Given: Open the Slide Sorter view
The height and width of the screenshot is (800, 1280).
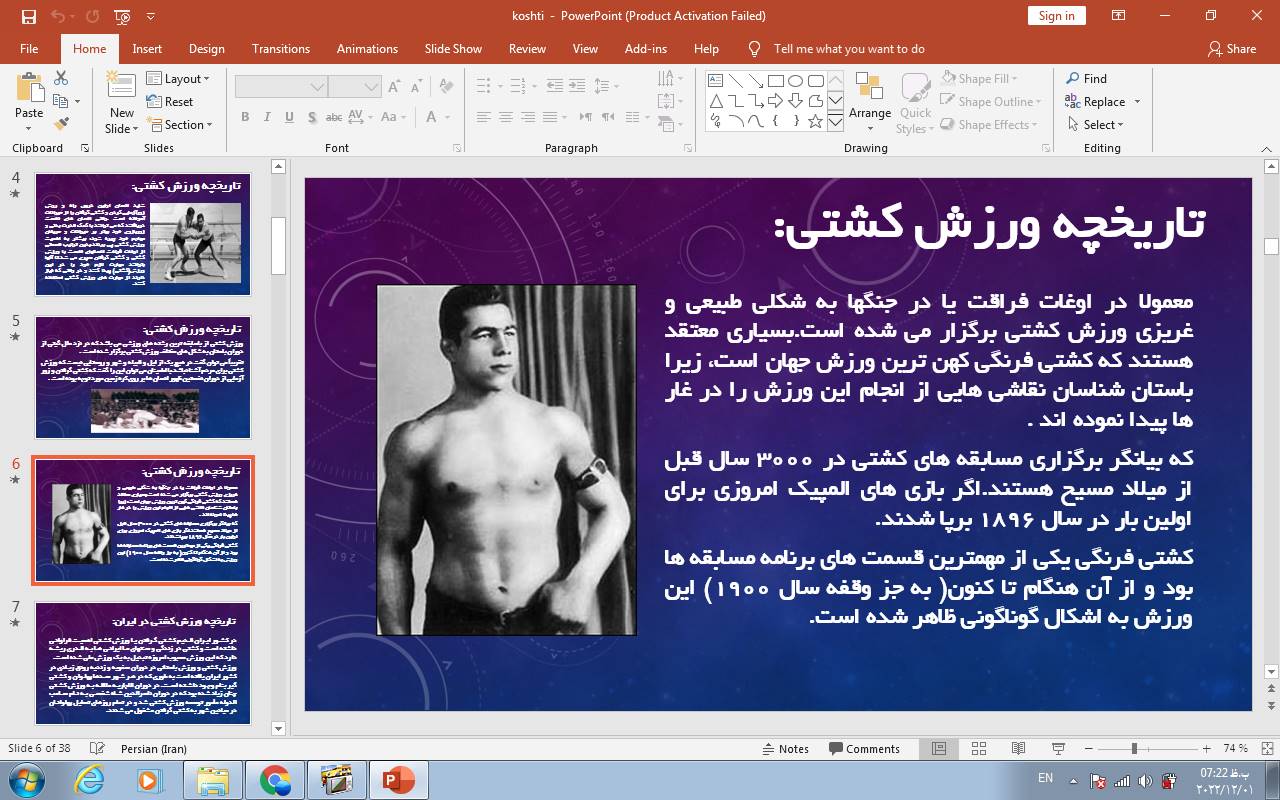Looking at the screenshot, I should pos(979,749).
